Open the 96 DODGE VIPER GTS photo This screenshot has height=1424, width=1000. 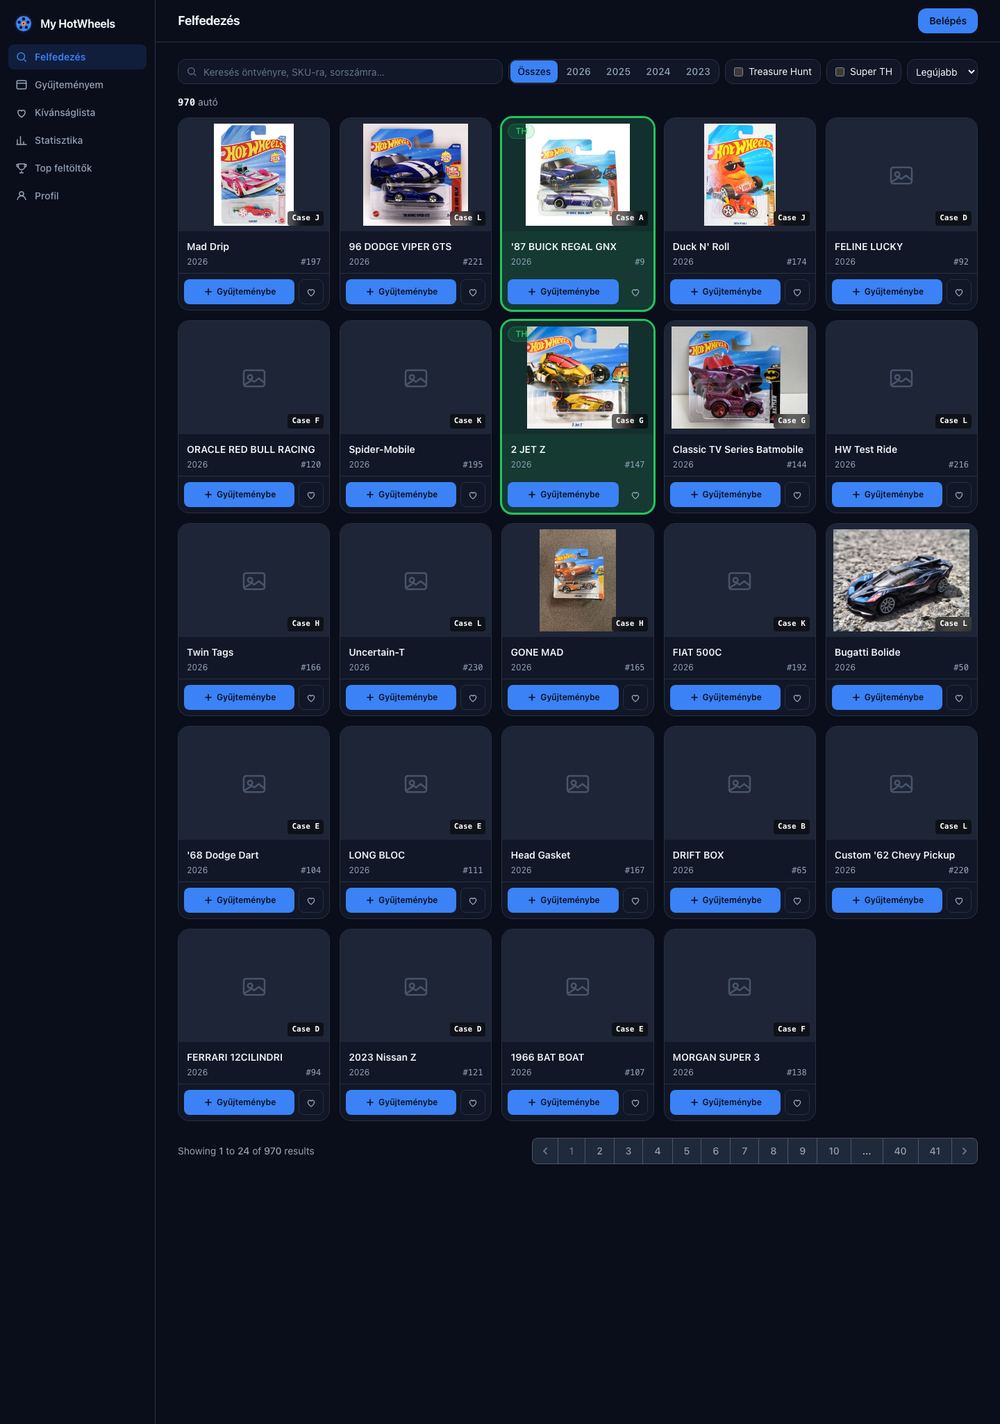click(416, 175)
